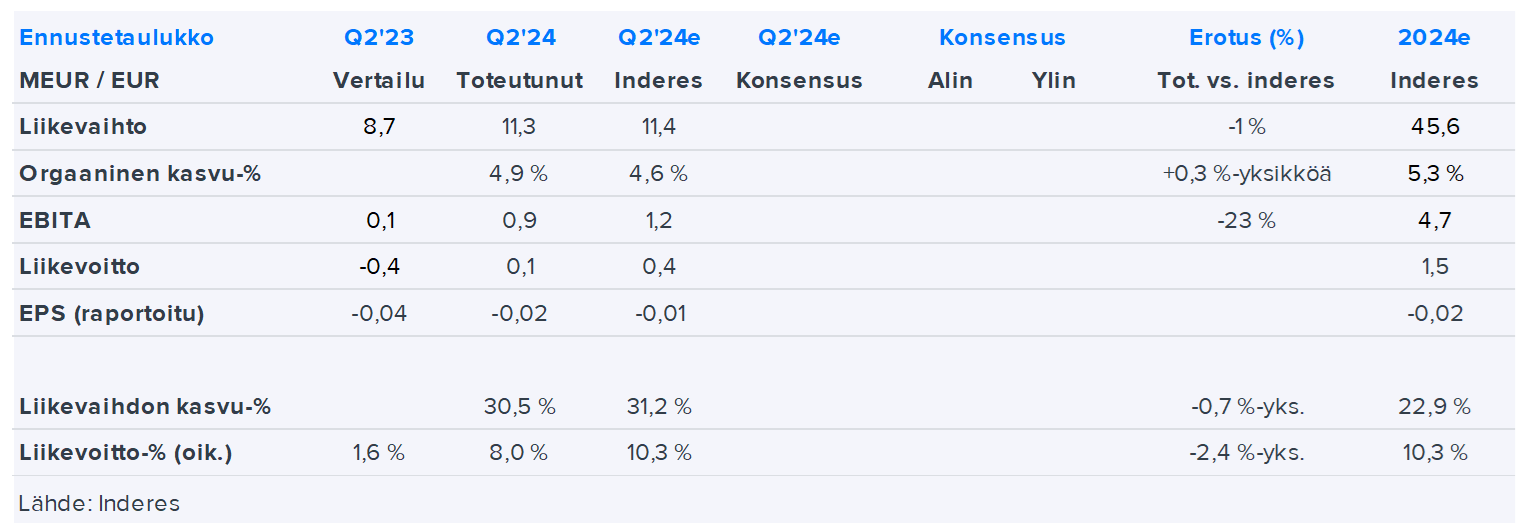Select Liikevaihdon kasvu-% row label
This screenshot has height=530, width=1525.
click(x=145, y=407)
